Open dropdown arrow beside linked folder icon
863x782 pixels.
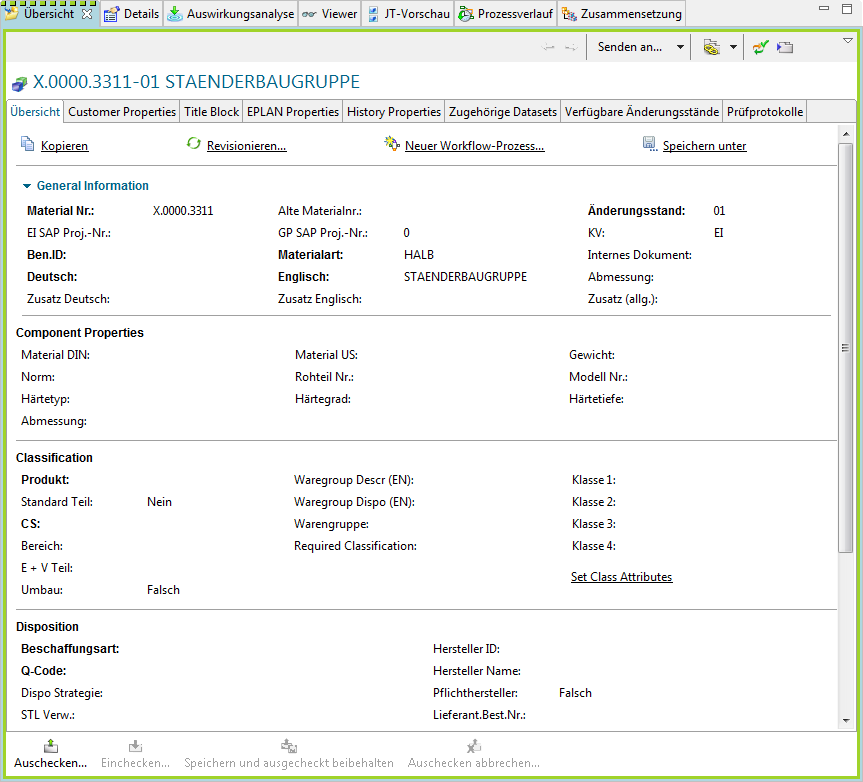(x=733, y=47)
